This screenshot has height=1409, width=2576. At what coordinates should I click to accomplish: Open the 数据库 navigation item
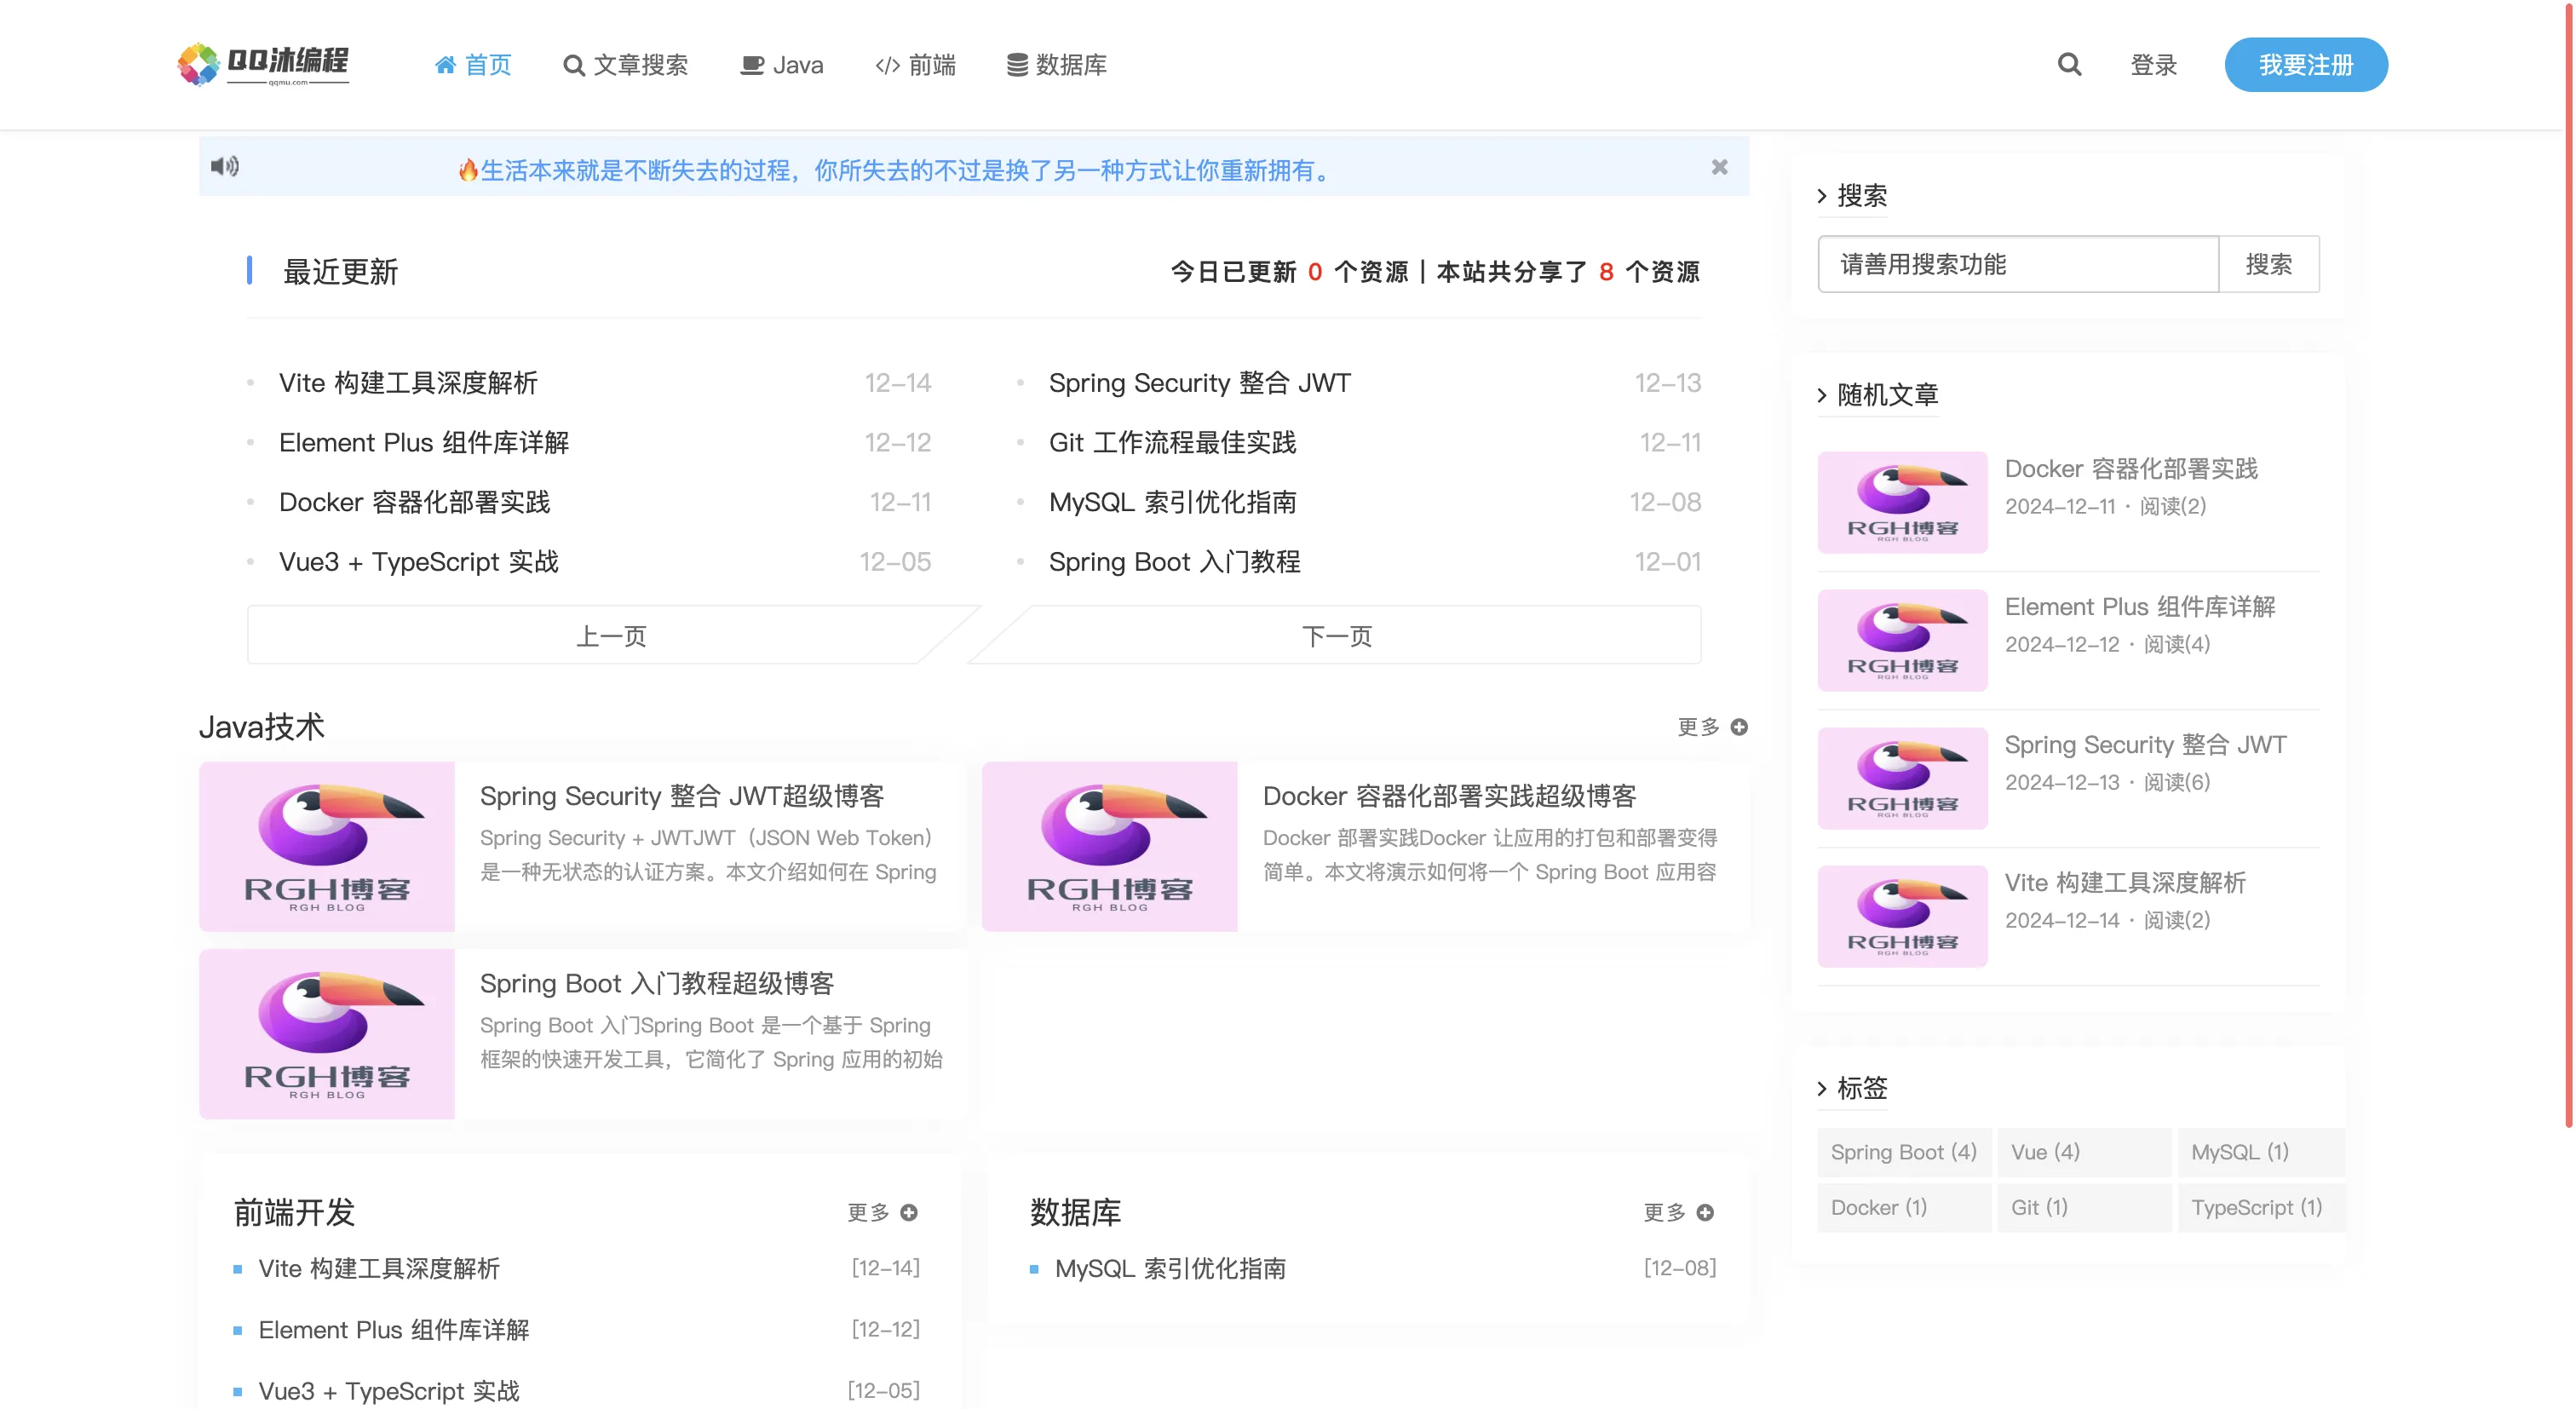(x=1056, y=65)
